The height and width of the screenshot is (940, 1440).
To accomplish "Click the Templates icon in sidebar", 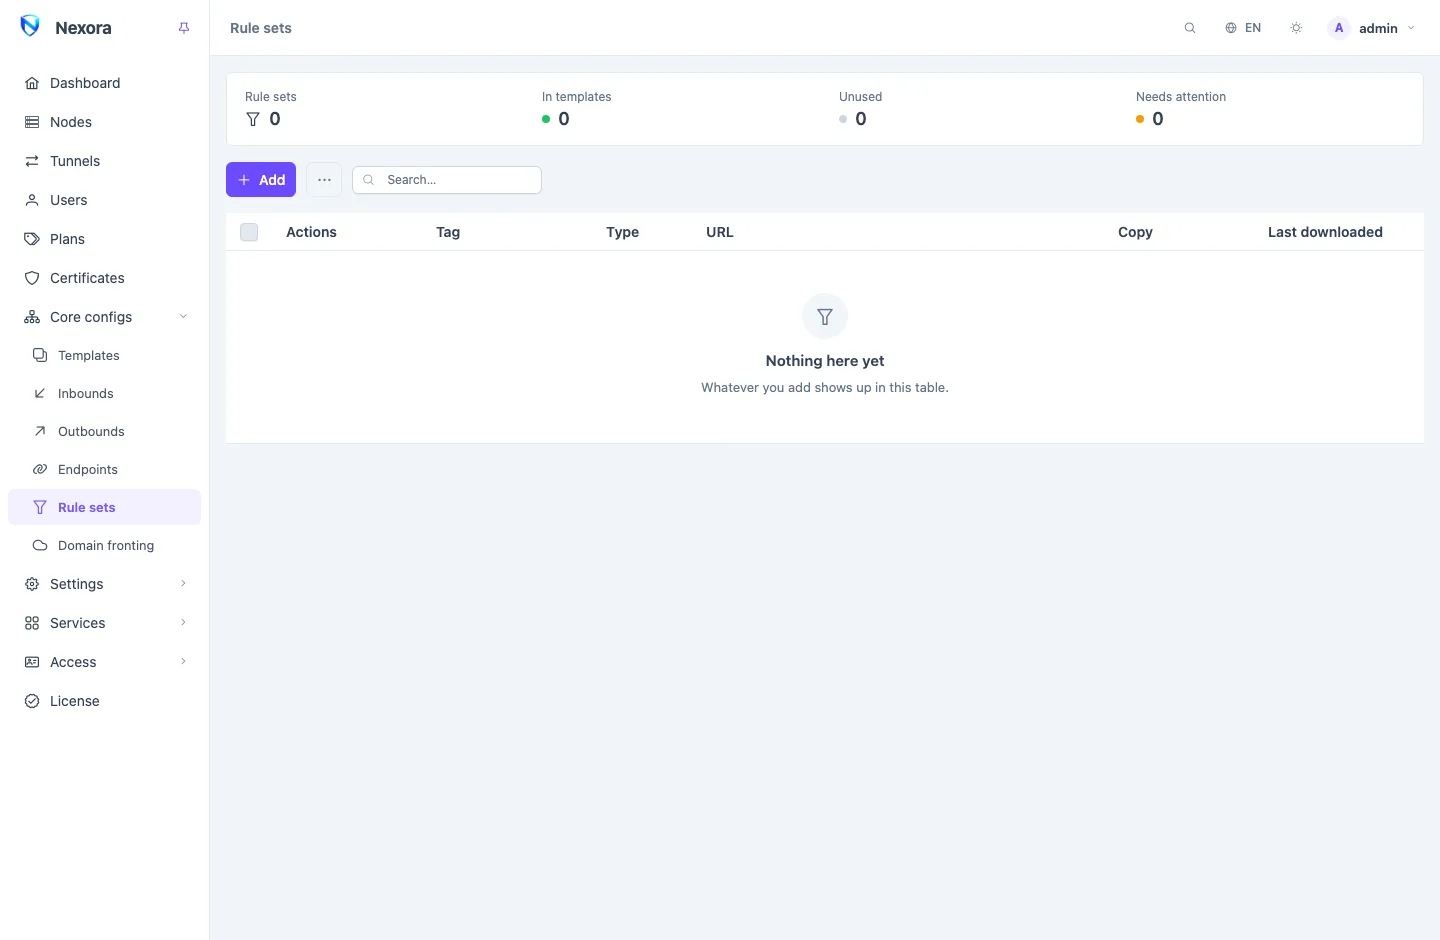I will coord(40,355).
